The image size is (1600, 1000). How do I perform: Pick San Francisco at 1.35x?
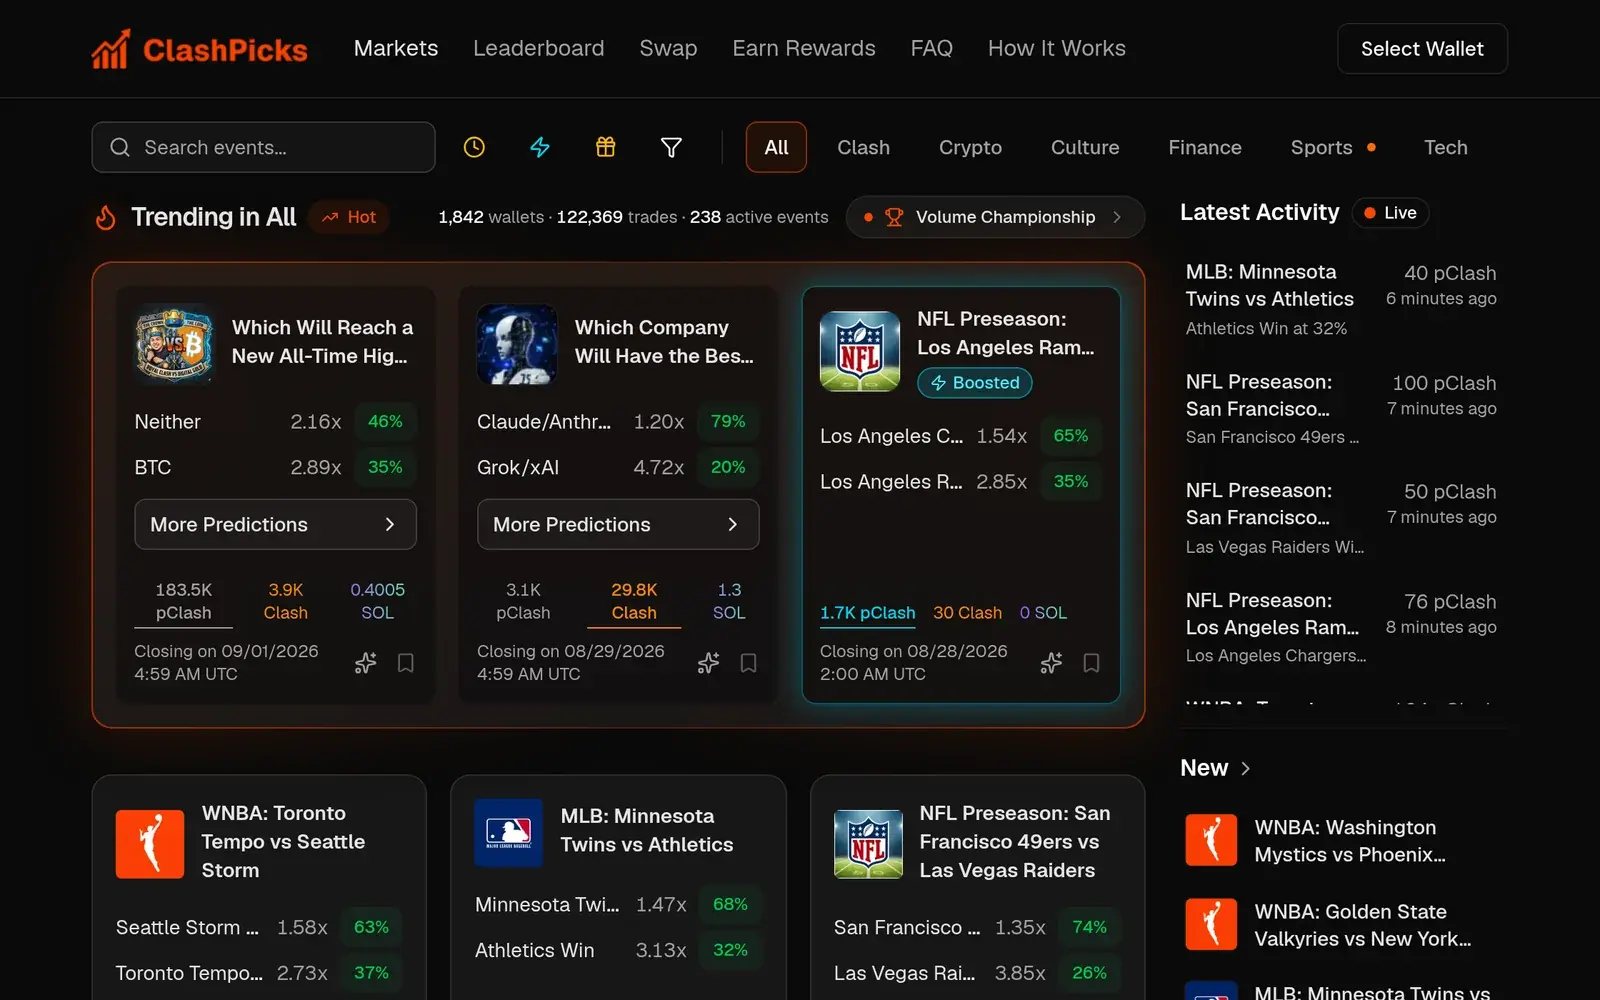pos(977,927)
